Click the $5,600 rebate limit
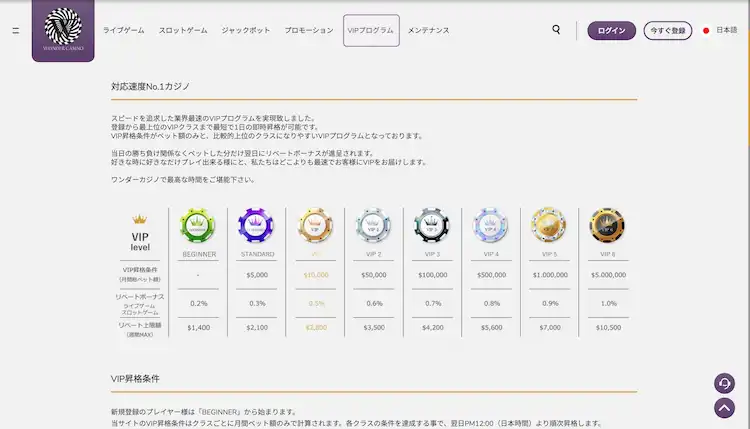Screen dimensions: 750x429 (491, 328)
